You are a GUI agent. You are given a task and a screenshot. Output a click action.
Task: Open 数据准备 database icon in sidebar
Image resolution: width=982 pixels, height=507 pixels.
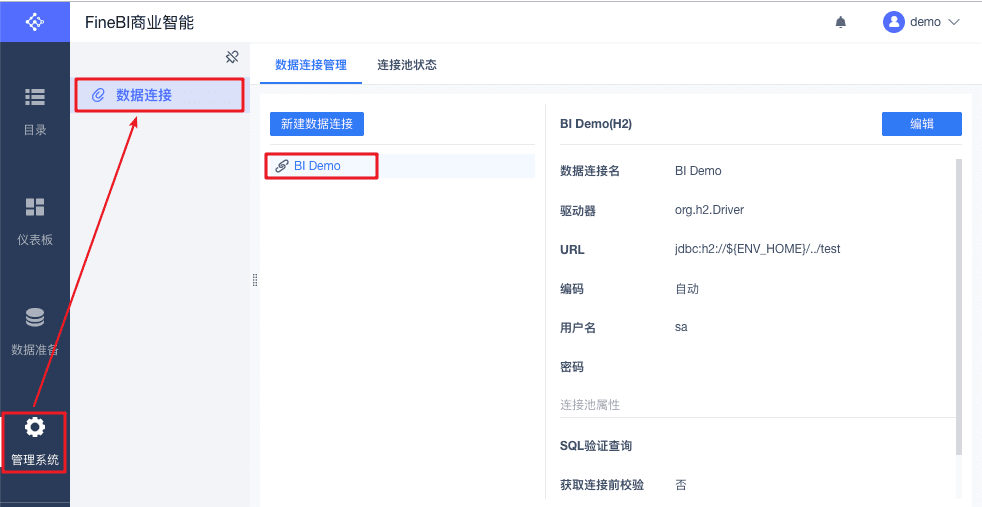[34, 317]
